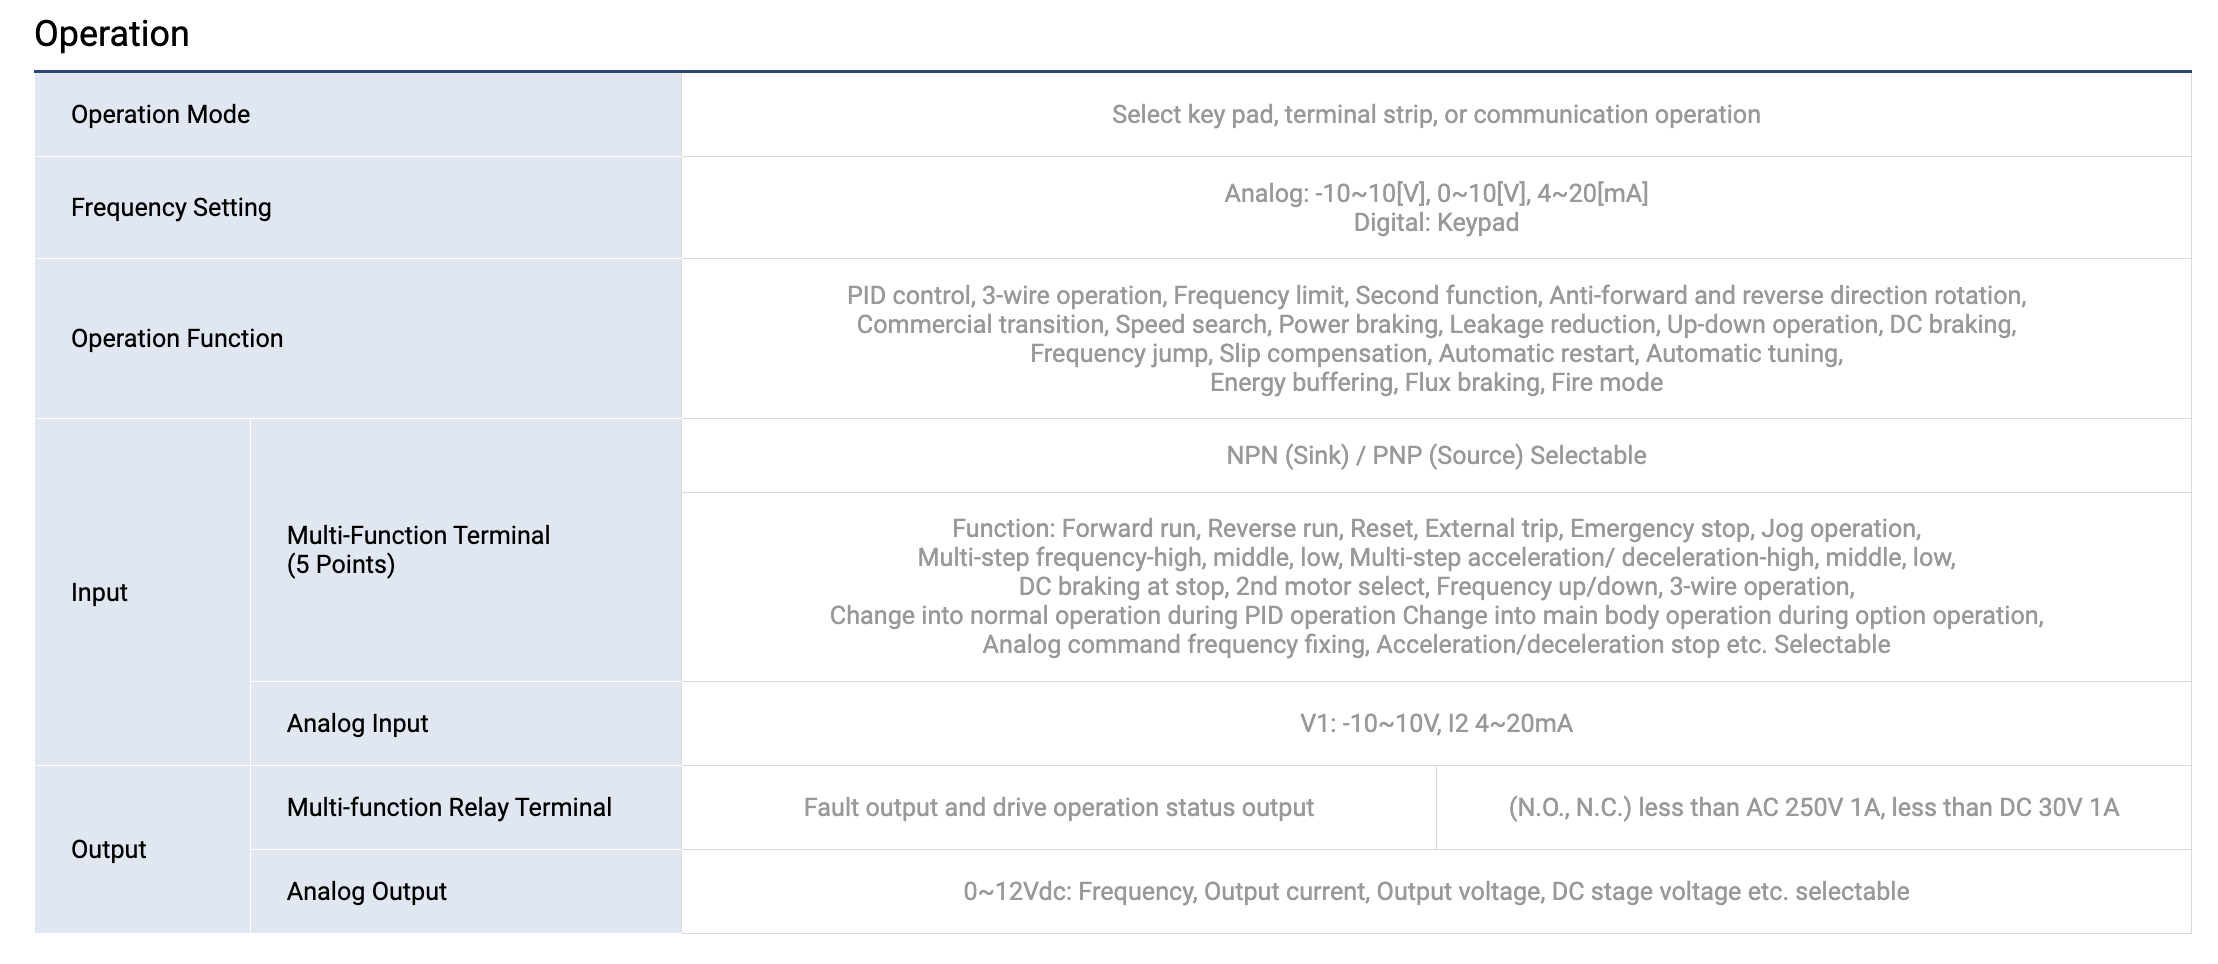This screenshot has height=964, width=2218.
Task: Click the Operation section heading
Action: [111, 34]
